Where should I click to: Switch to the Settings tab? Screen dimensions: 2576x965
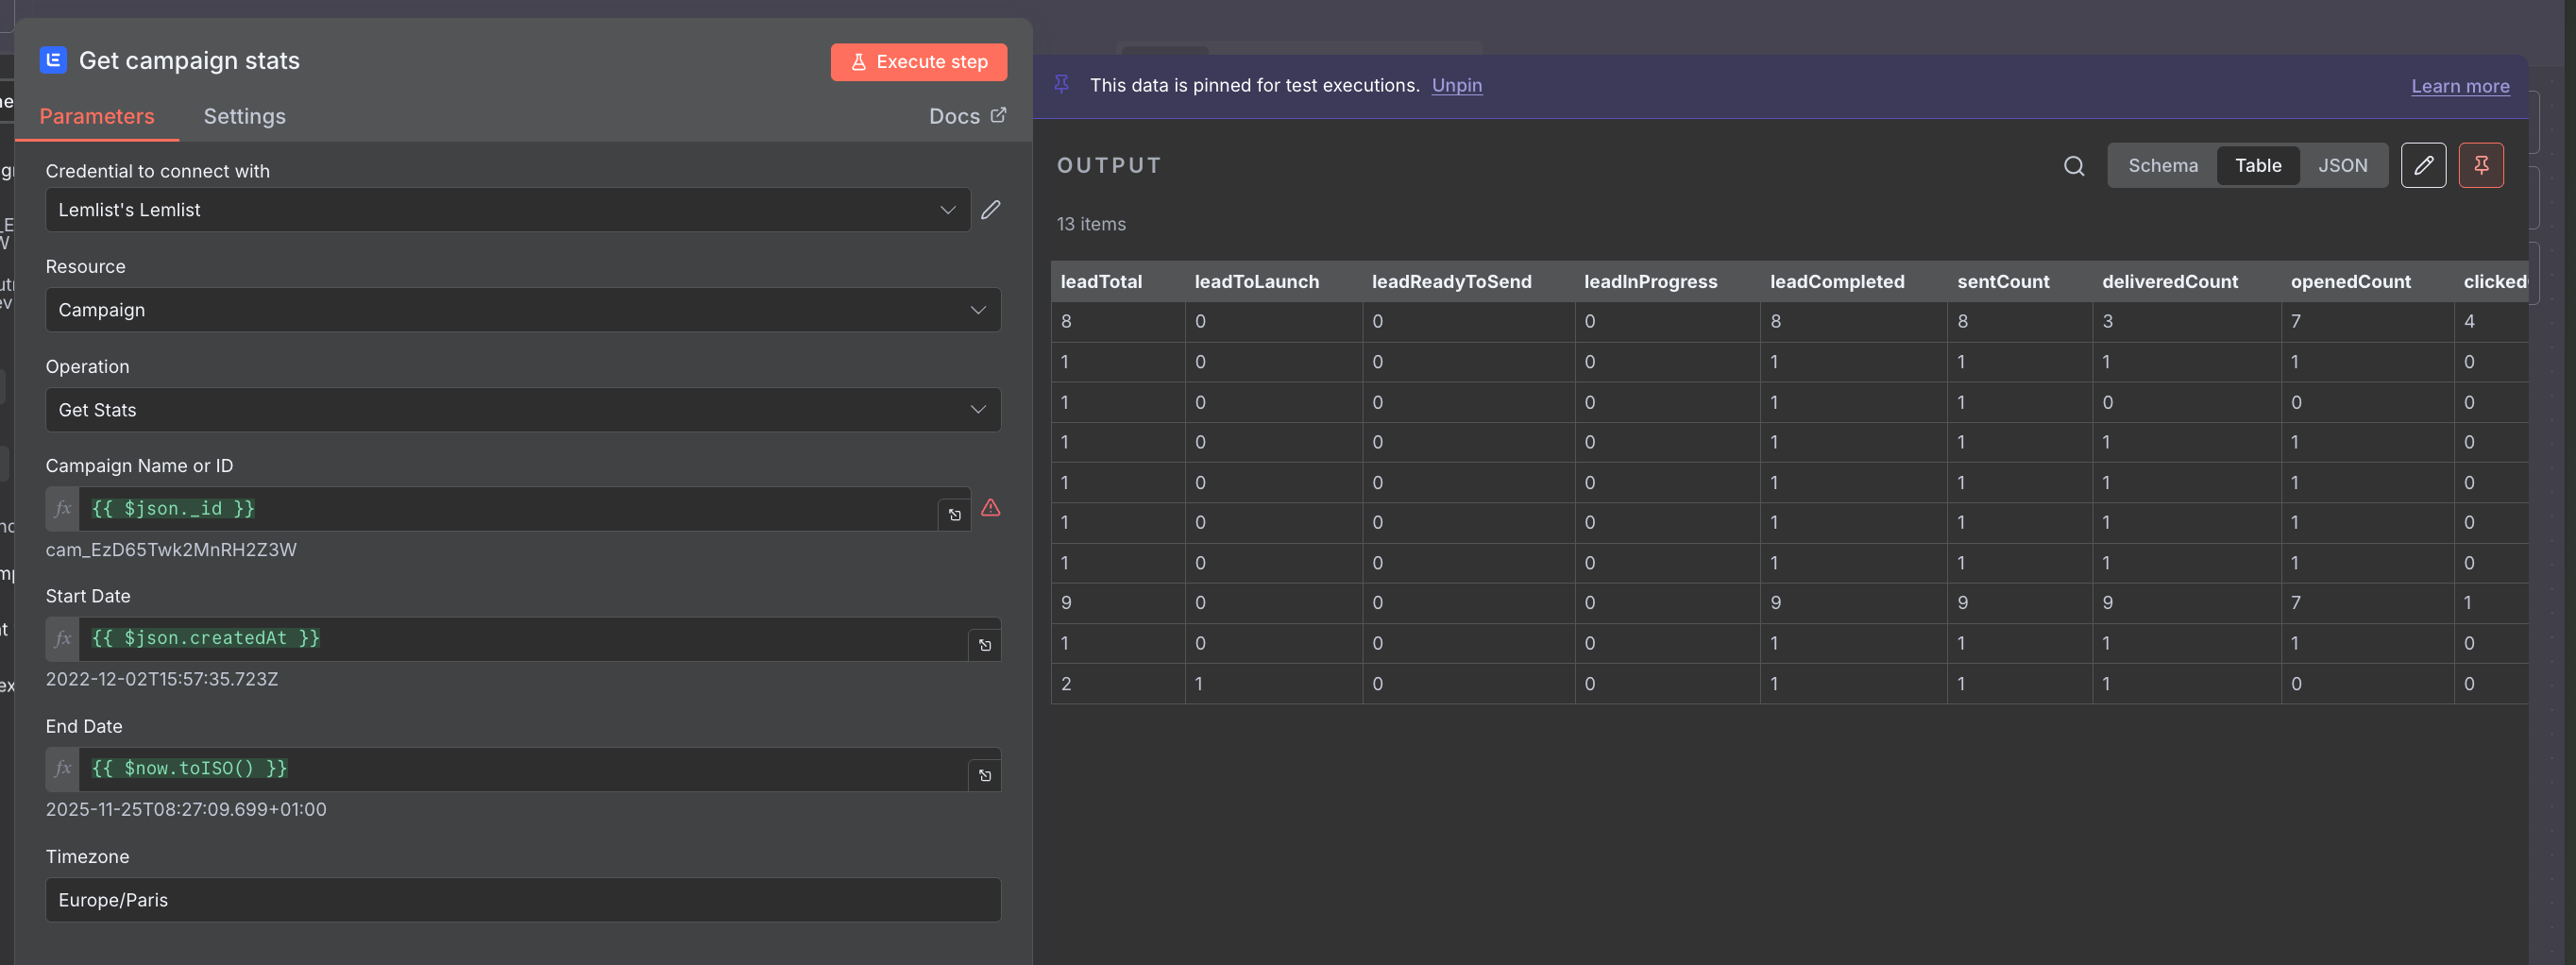click(x=245, y=116)
